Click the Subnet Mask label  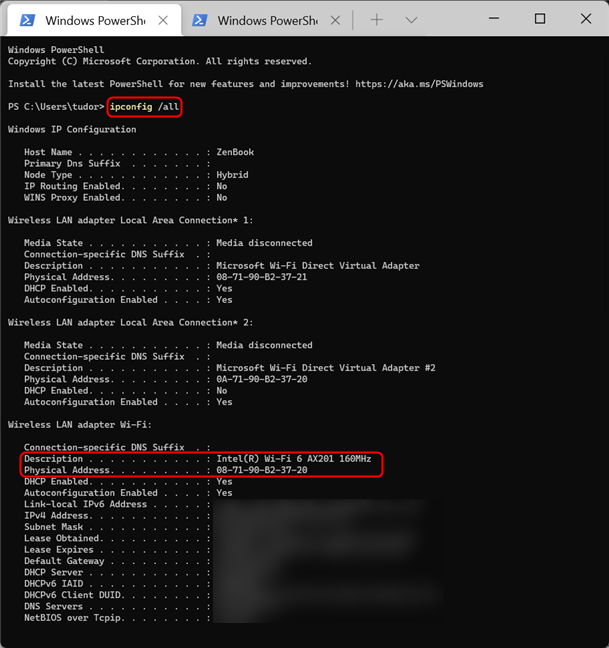[x=53, y=527]
